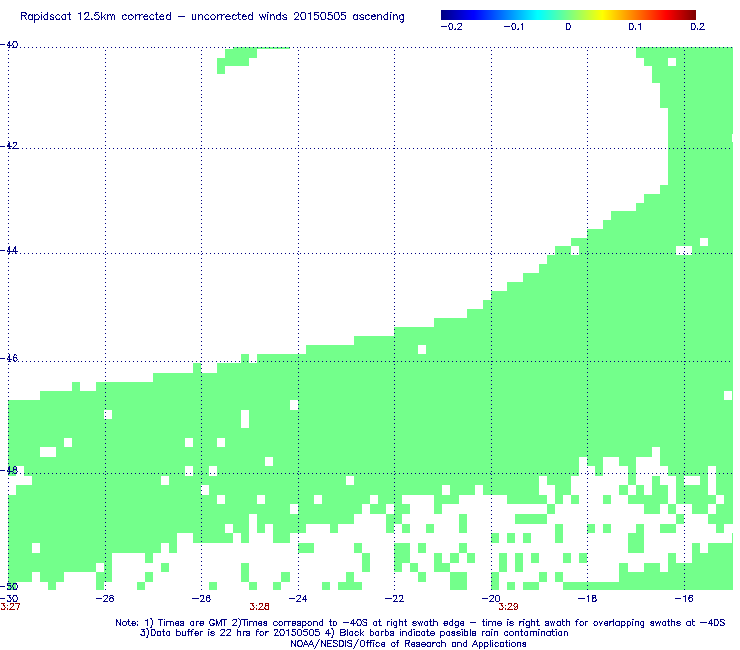Click the wind difference color scale bar
Image resolution: width=740 pixels, height=650 pixels.
tap(568, 15)
